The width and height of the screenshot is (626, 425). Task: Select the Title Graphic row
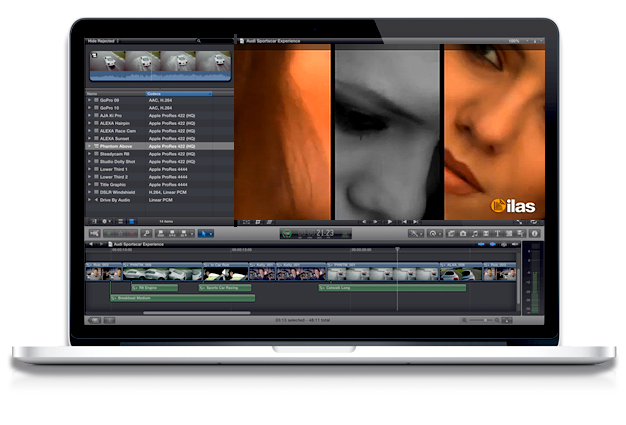tap(160, 185)
